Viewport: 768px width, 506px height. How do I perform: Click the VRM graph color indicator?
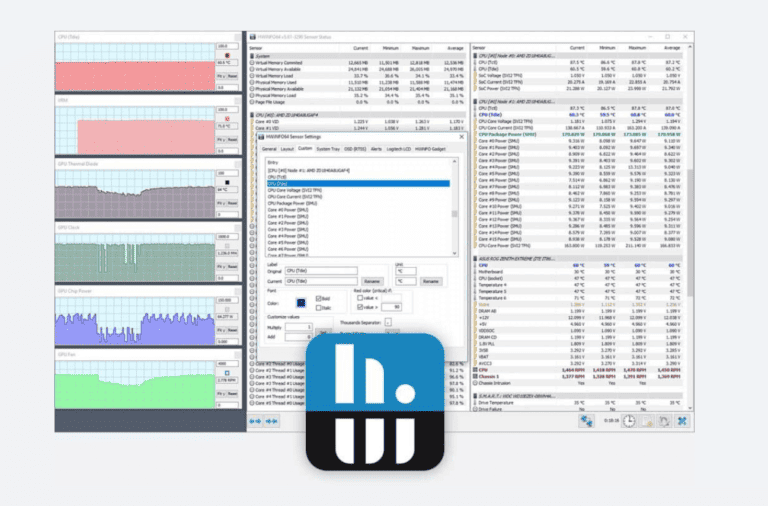[227, 119]
